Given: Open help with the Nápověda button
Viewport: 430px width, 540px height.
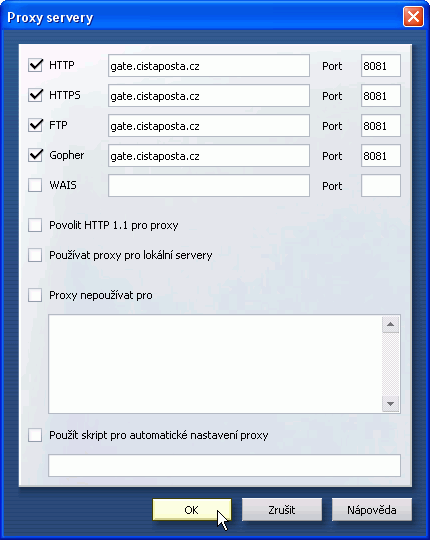Looking at the screenshot, I should coord(372,510).
